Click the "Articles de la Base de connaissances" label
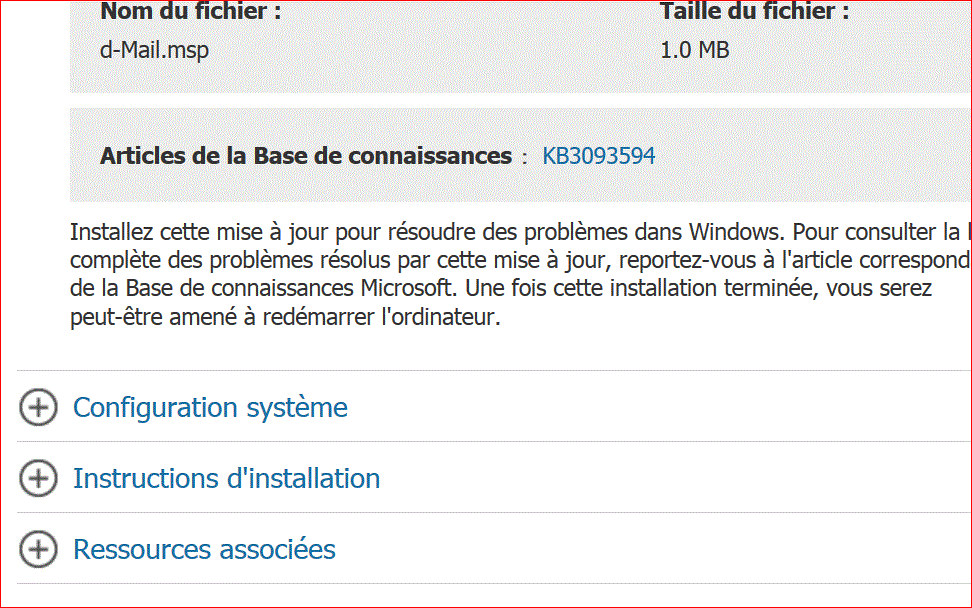The image size is (972, 608). click(306, 156)
